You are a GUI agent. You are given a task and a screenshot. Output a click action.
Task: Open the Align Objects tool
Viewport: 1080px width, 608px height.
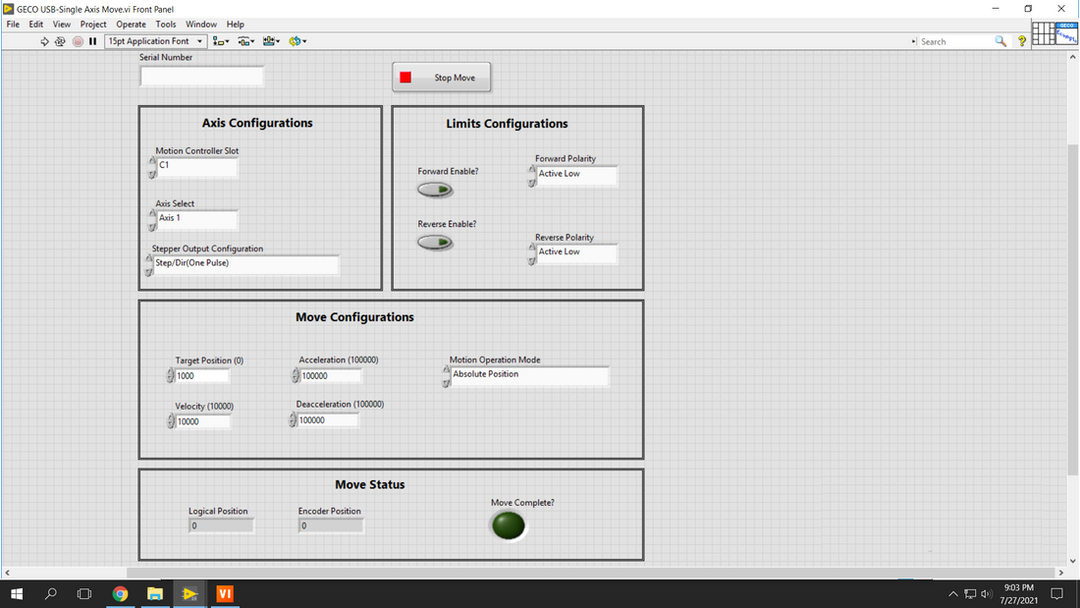220,41
